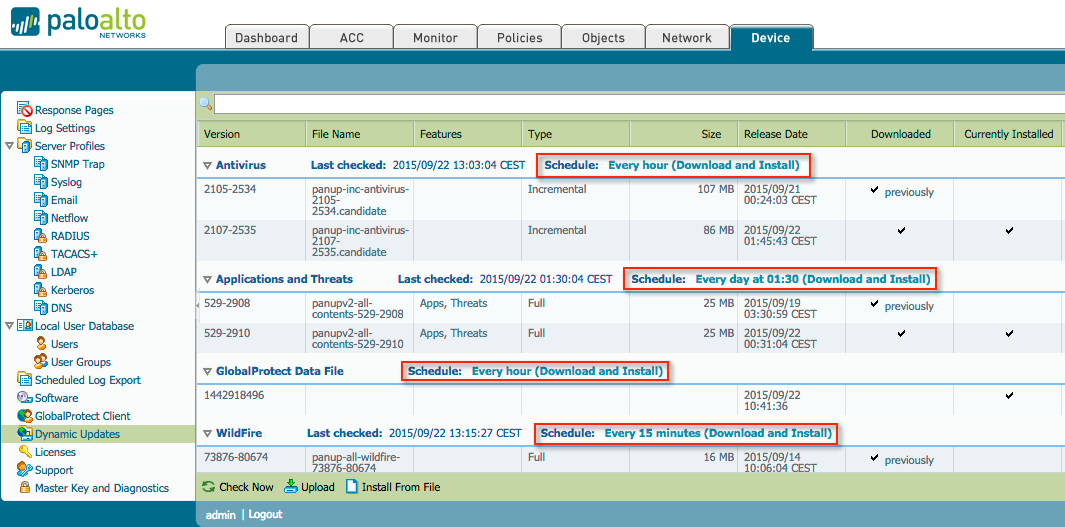1065x527 pixels.
Task: Click the LDAP icon
Action: pyautogui.click(x=40, y=272)
